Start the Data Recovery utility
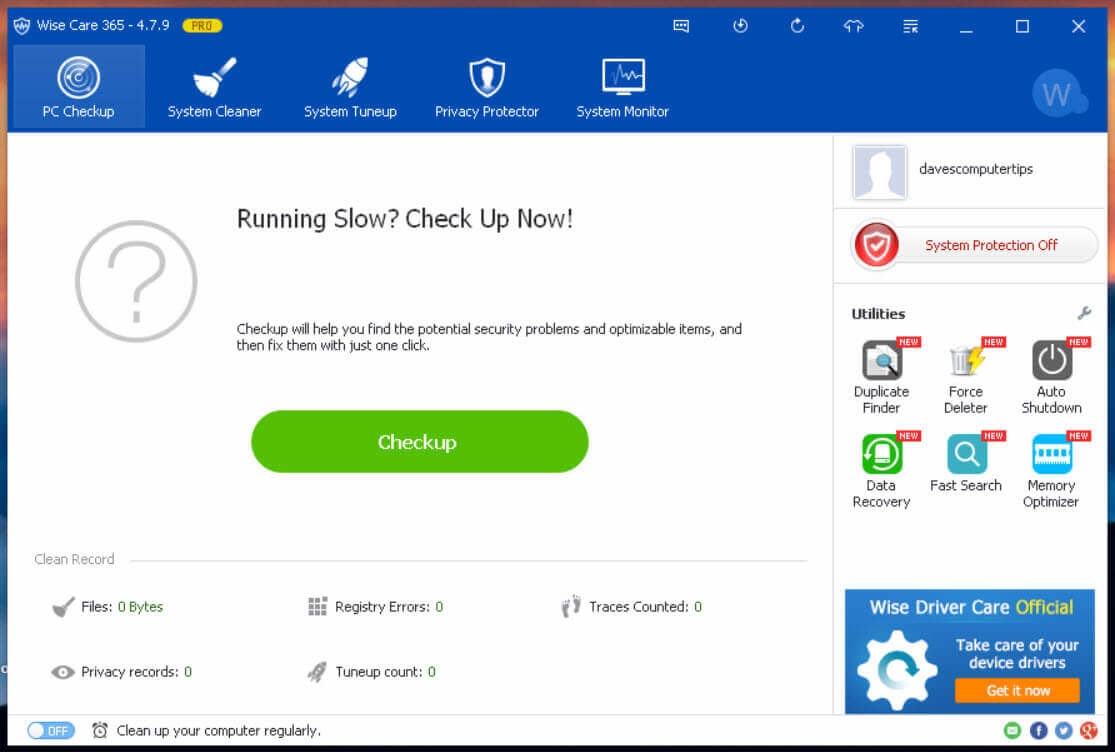Screen dimensions: 1115x752 click(x=882, y=471)
